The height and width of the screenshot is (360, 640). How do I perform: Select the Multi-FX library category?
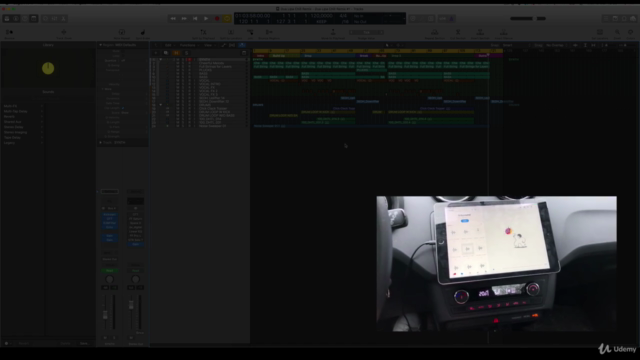(x=22, y=106)
